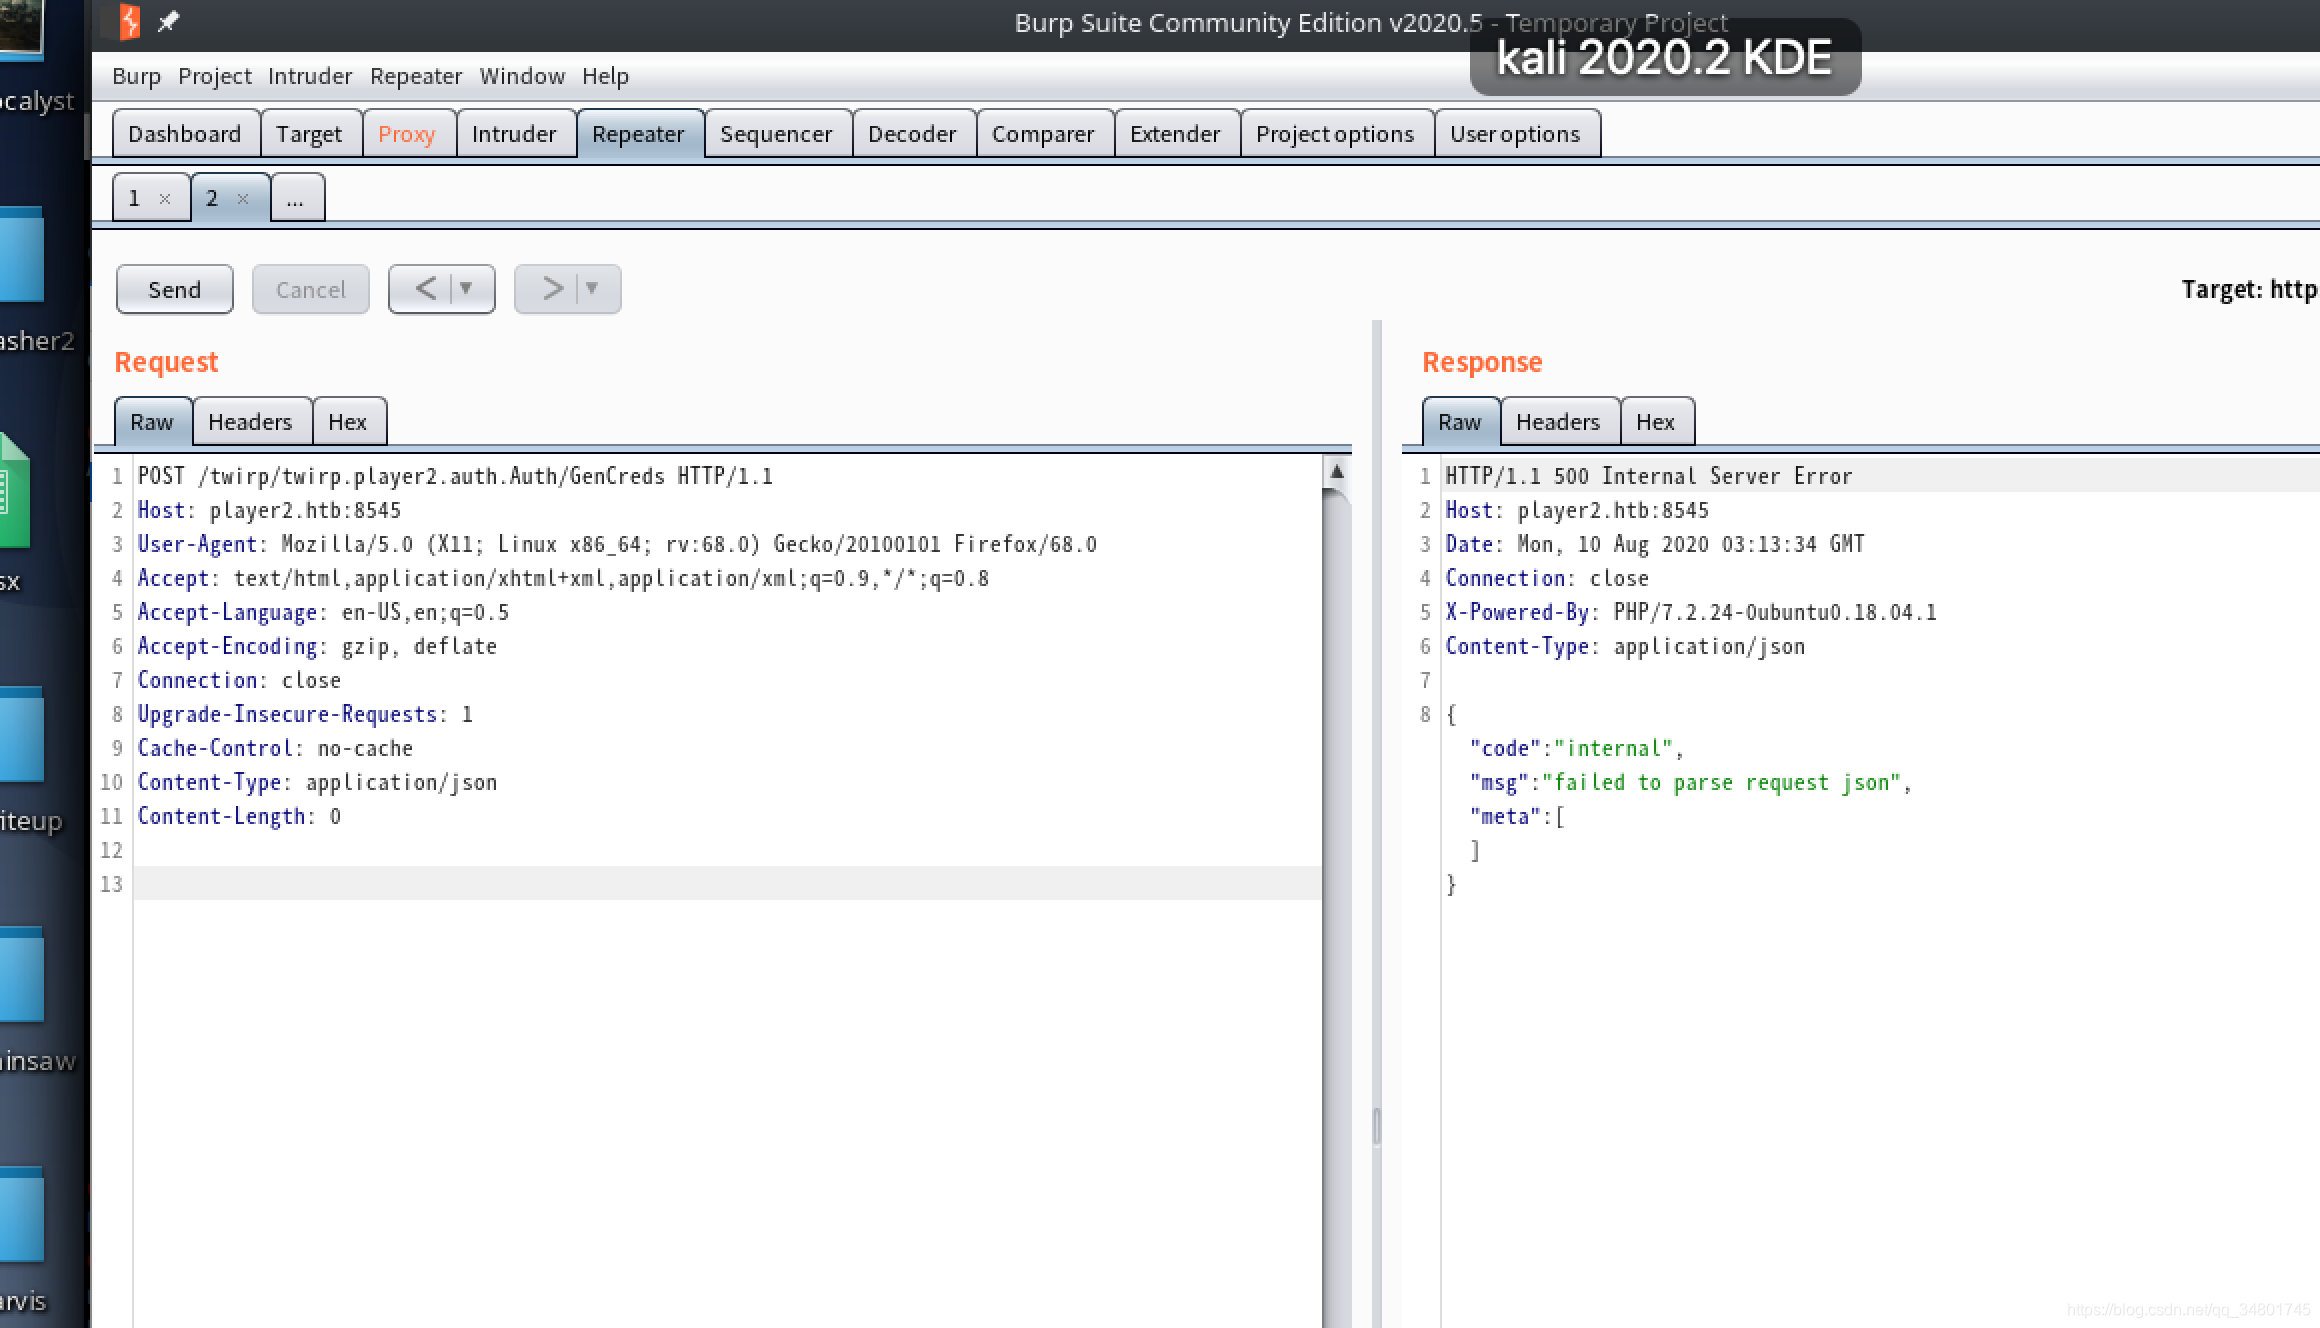
Task: Switch to the Proxy tab
Action: click(406, 134)
